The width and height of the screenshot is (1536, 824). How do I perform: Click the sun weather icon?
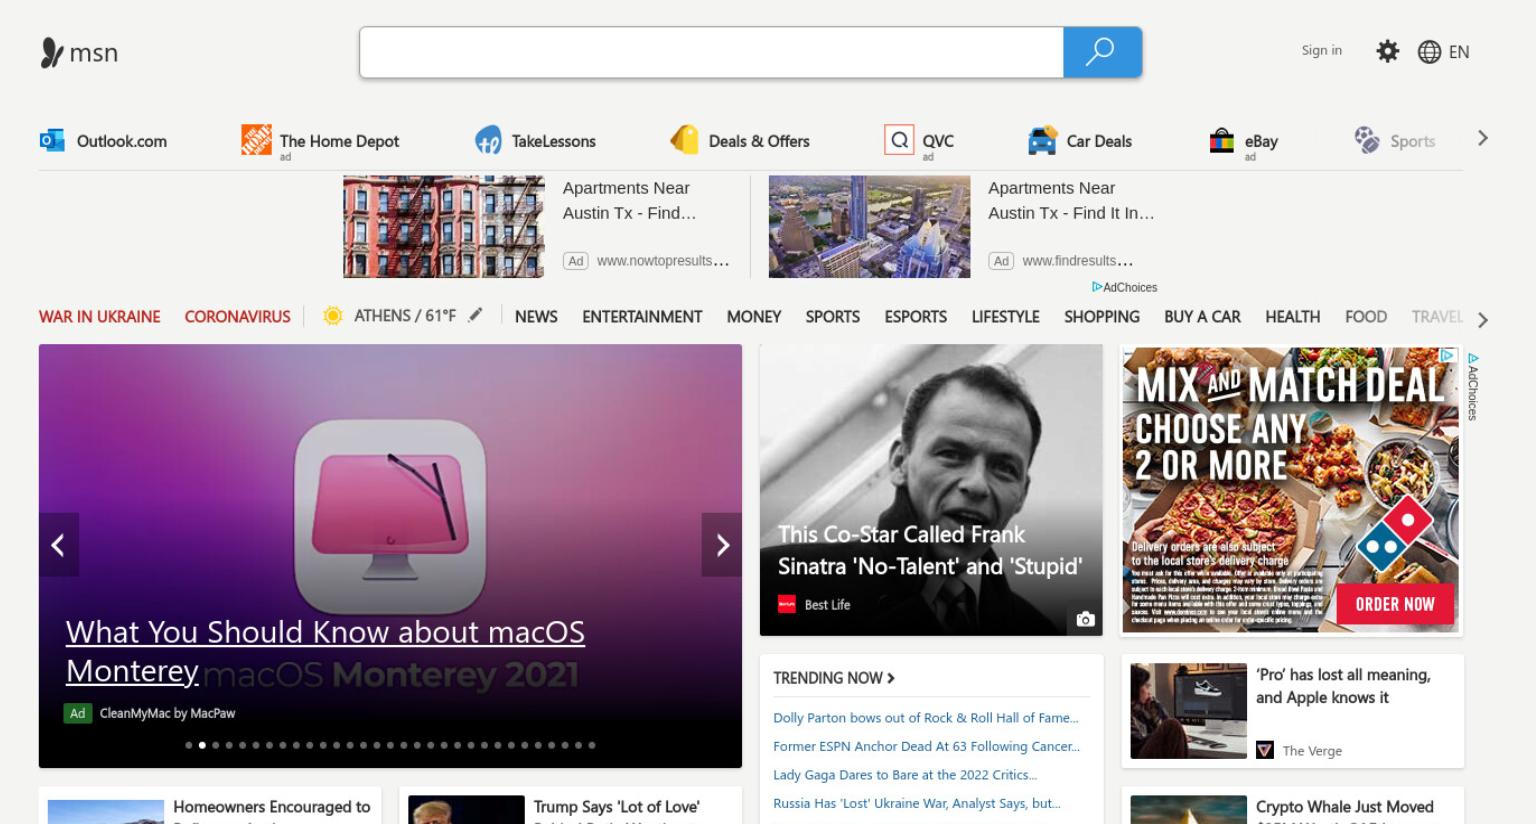pos(332,316)
